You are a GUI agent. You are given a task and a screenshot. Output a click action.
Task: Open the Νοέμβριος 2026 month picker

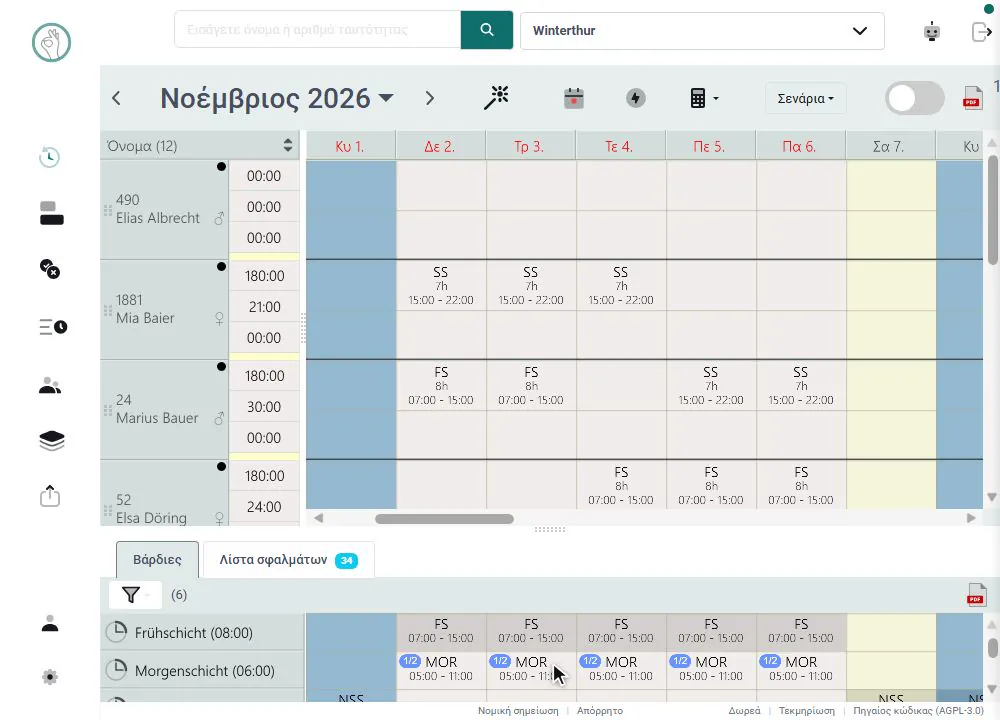[276, 98]
